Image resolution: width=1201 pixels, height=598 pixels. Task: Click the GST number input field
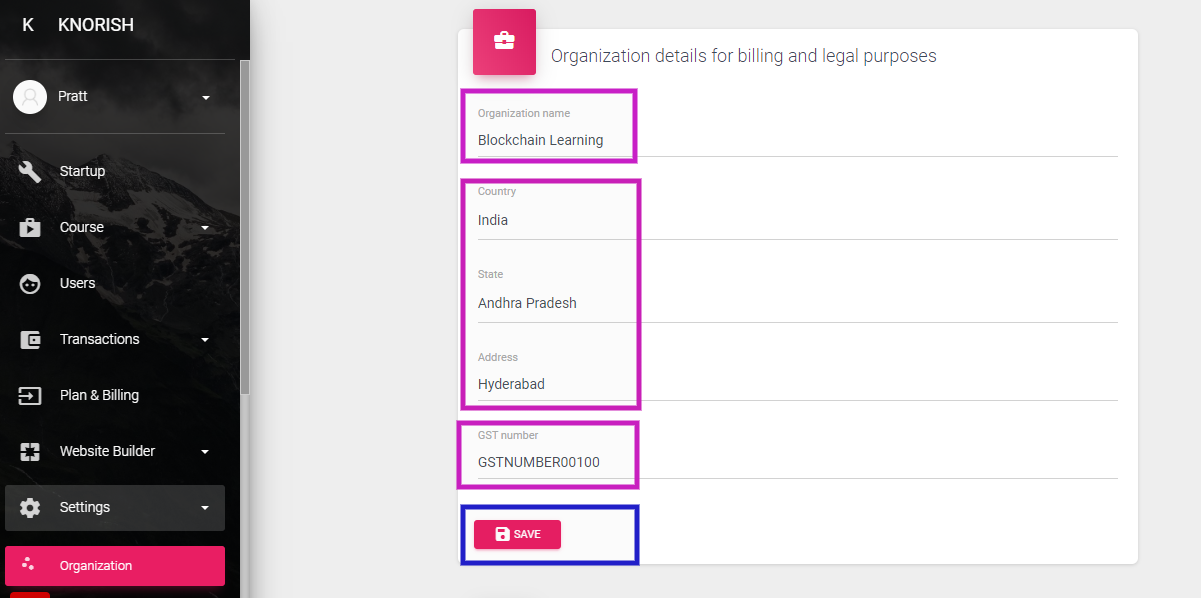pos(798,462)
